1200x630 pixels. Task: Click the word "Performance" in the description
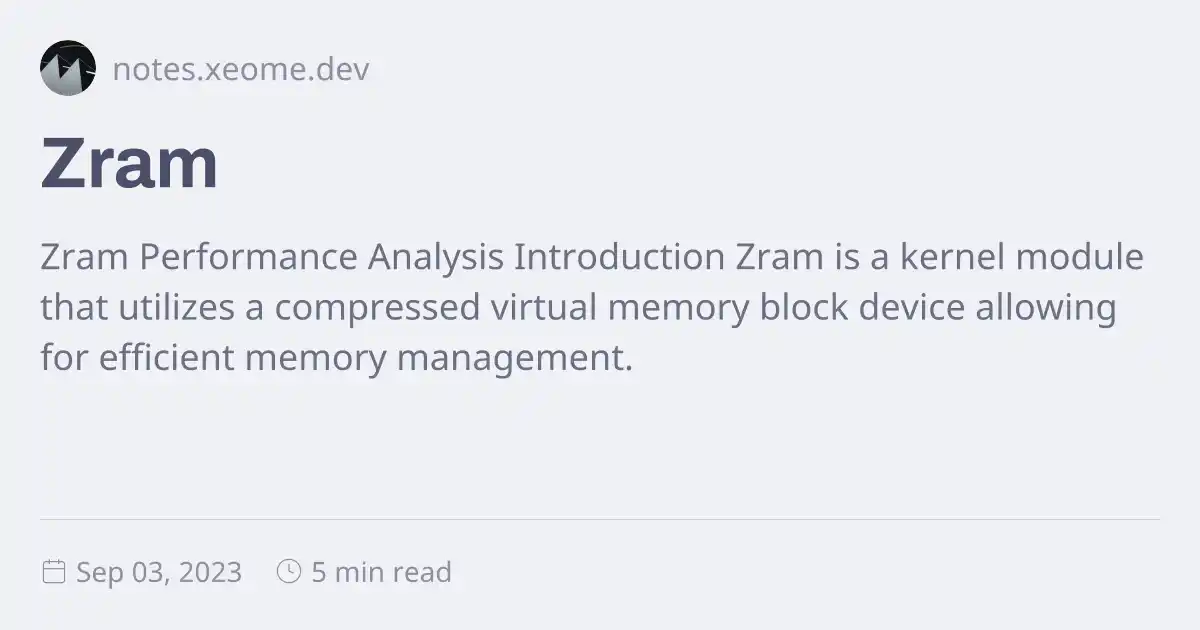[x=248, y=257]
